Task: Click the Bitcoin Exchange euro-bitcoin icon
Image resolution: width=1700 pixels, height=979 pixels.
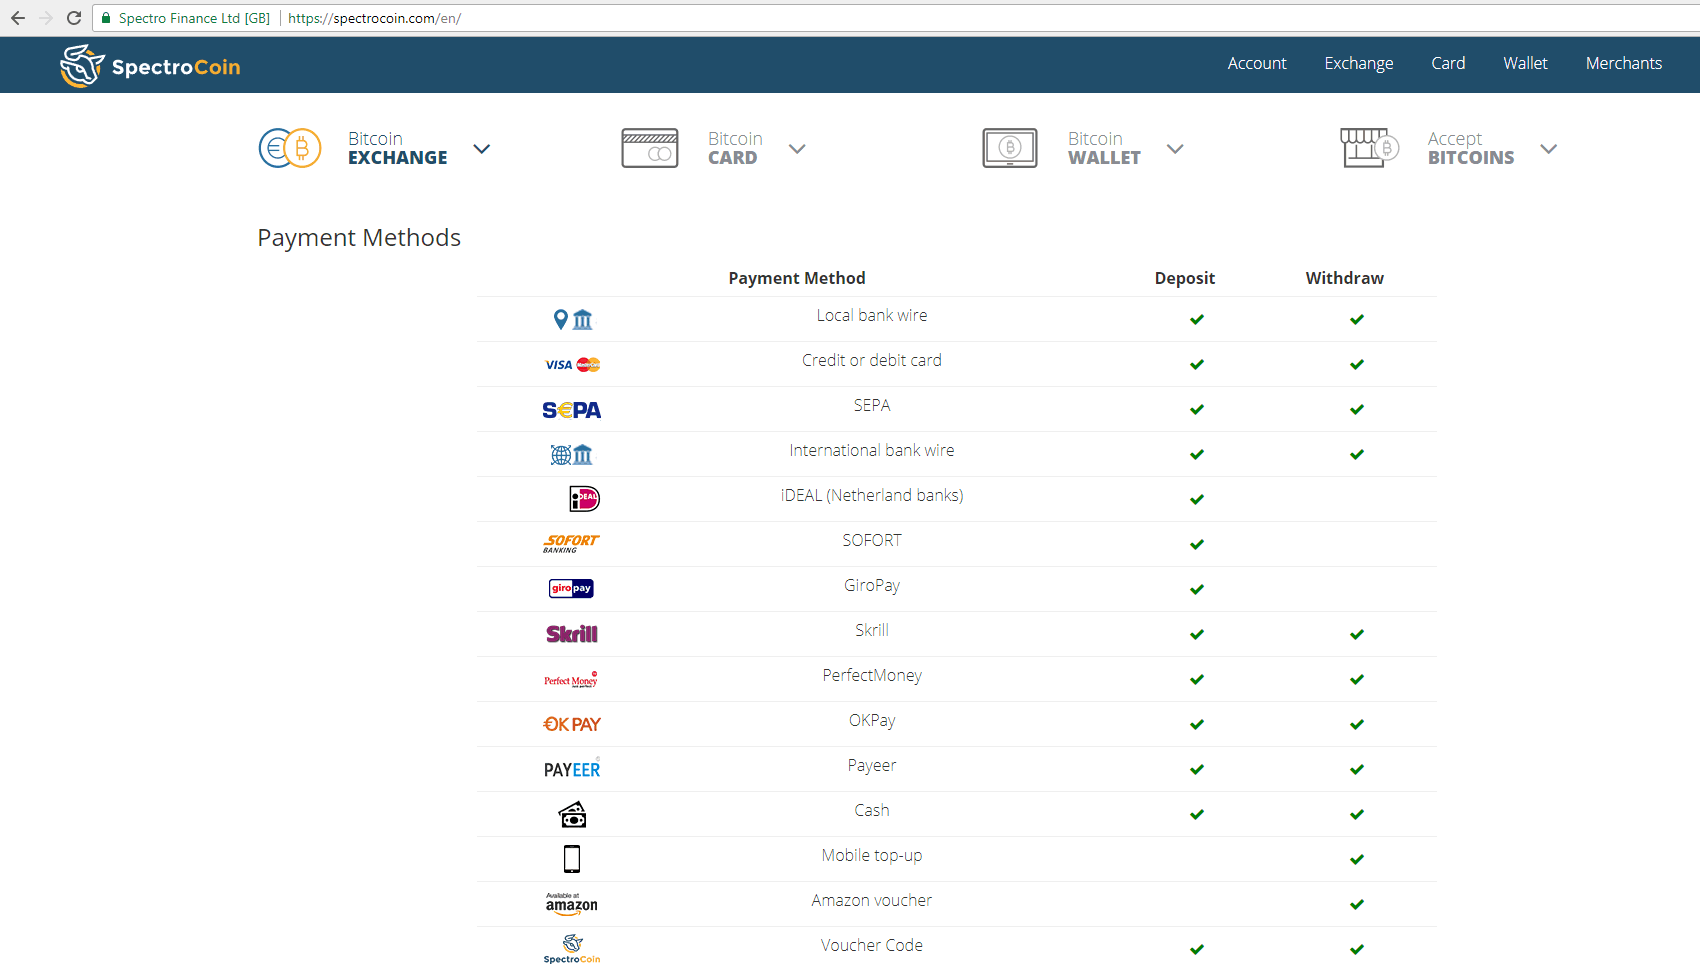Action: [290, 148]
